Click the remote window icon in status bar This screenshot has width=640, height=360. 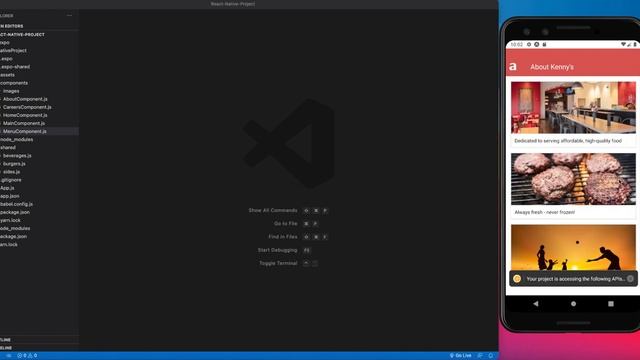(x=9, y=356)
